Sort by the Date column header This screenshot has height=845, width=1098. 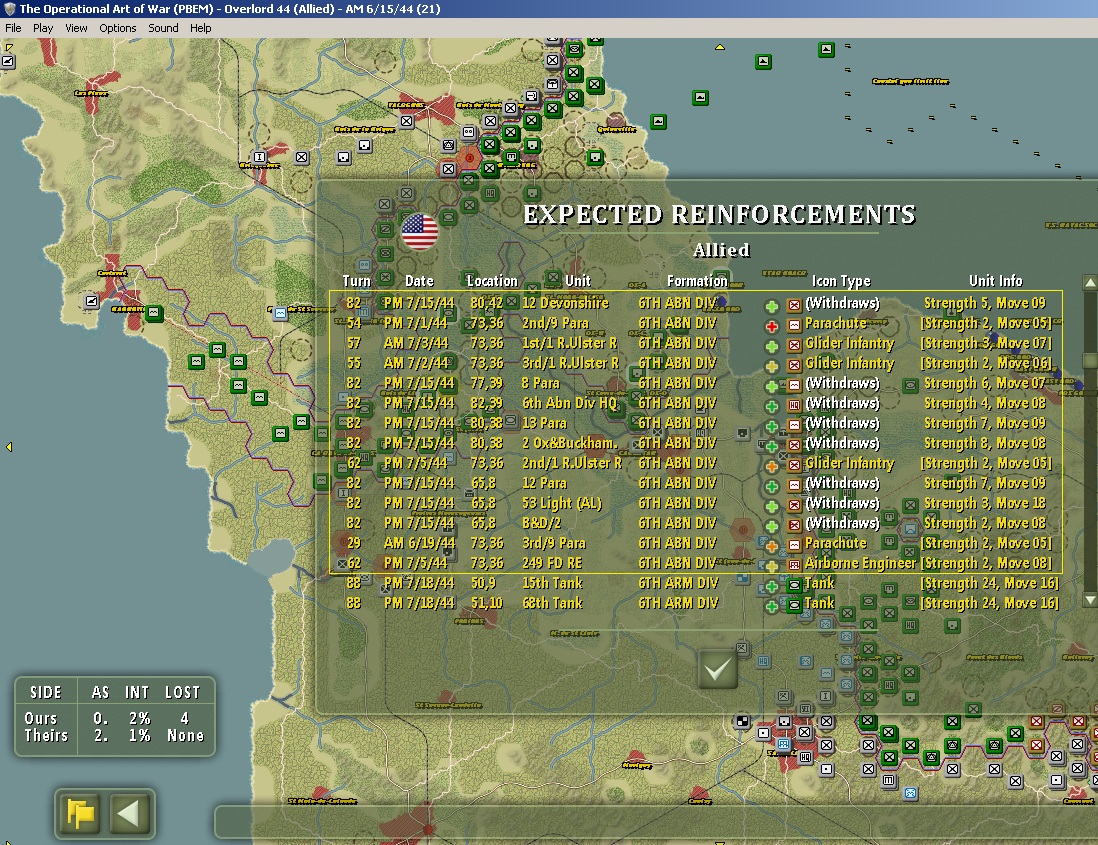click(x=419, y=281)
